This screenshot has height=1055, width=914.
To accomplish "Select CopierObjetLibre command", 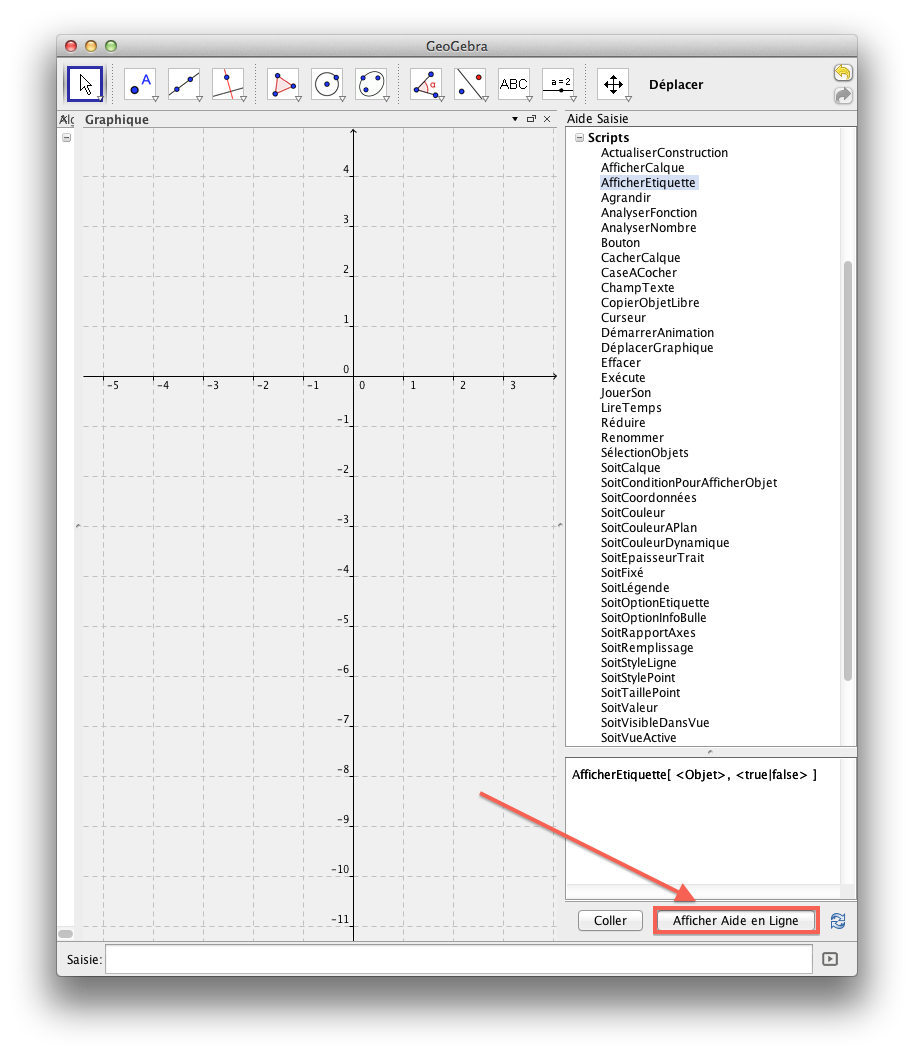I will 650,303.
